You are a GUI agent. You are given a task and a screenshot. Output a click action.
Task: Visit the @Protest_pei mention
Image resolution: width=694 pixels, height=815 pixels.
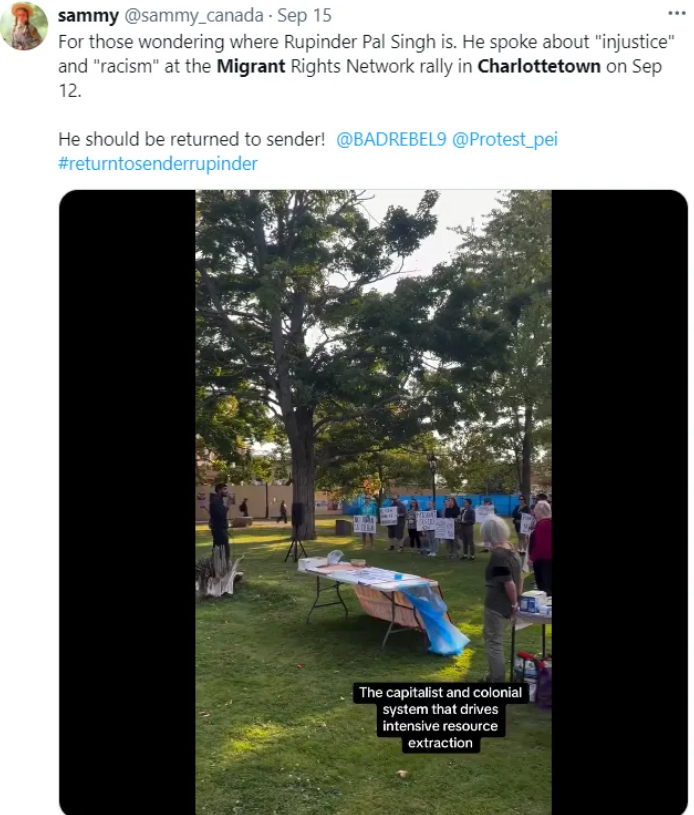pyautogui.click(x=505, y=139)
